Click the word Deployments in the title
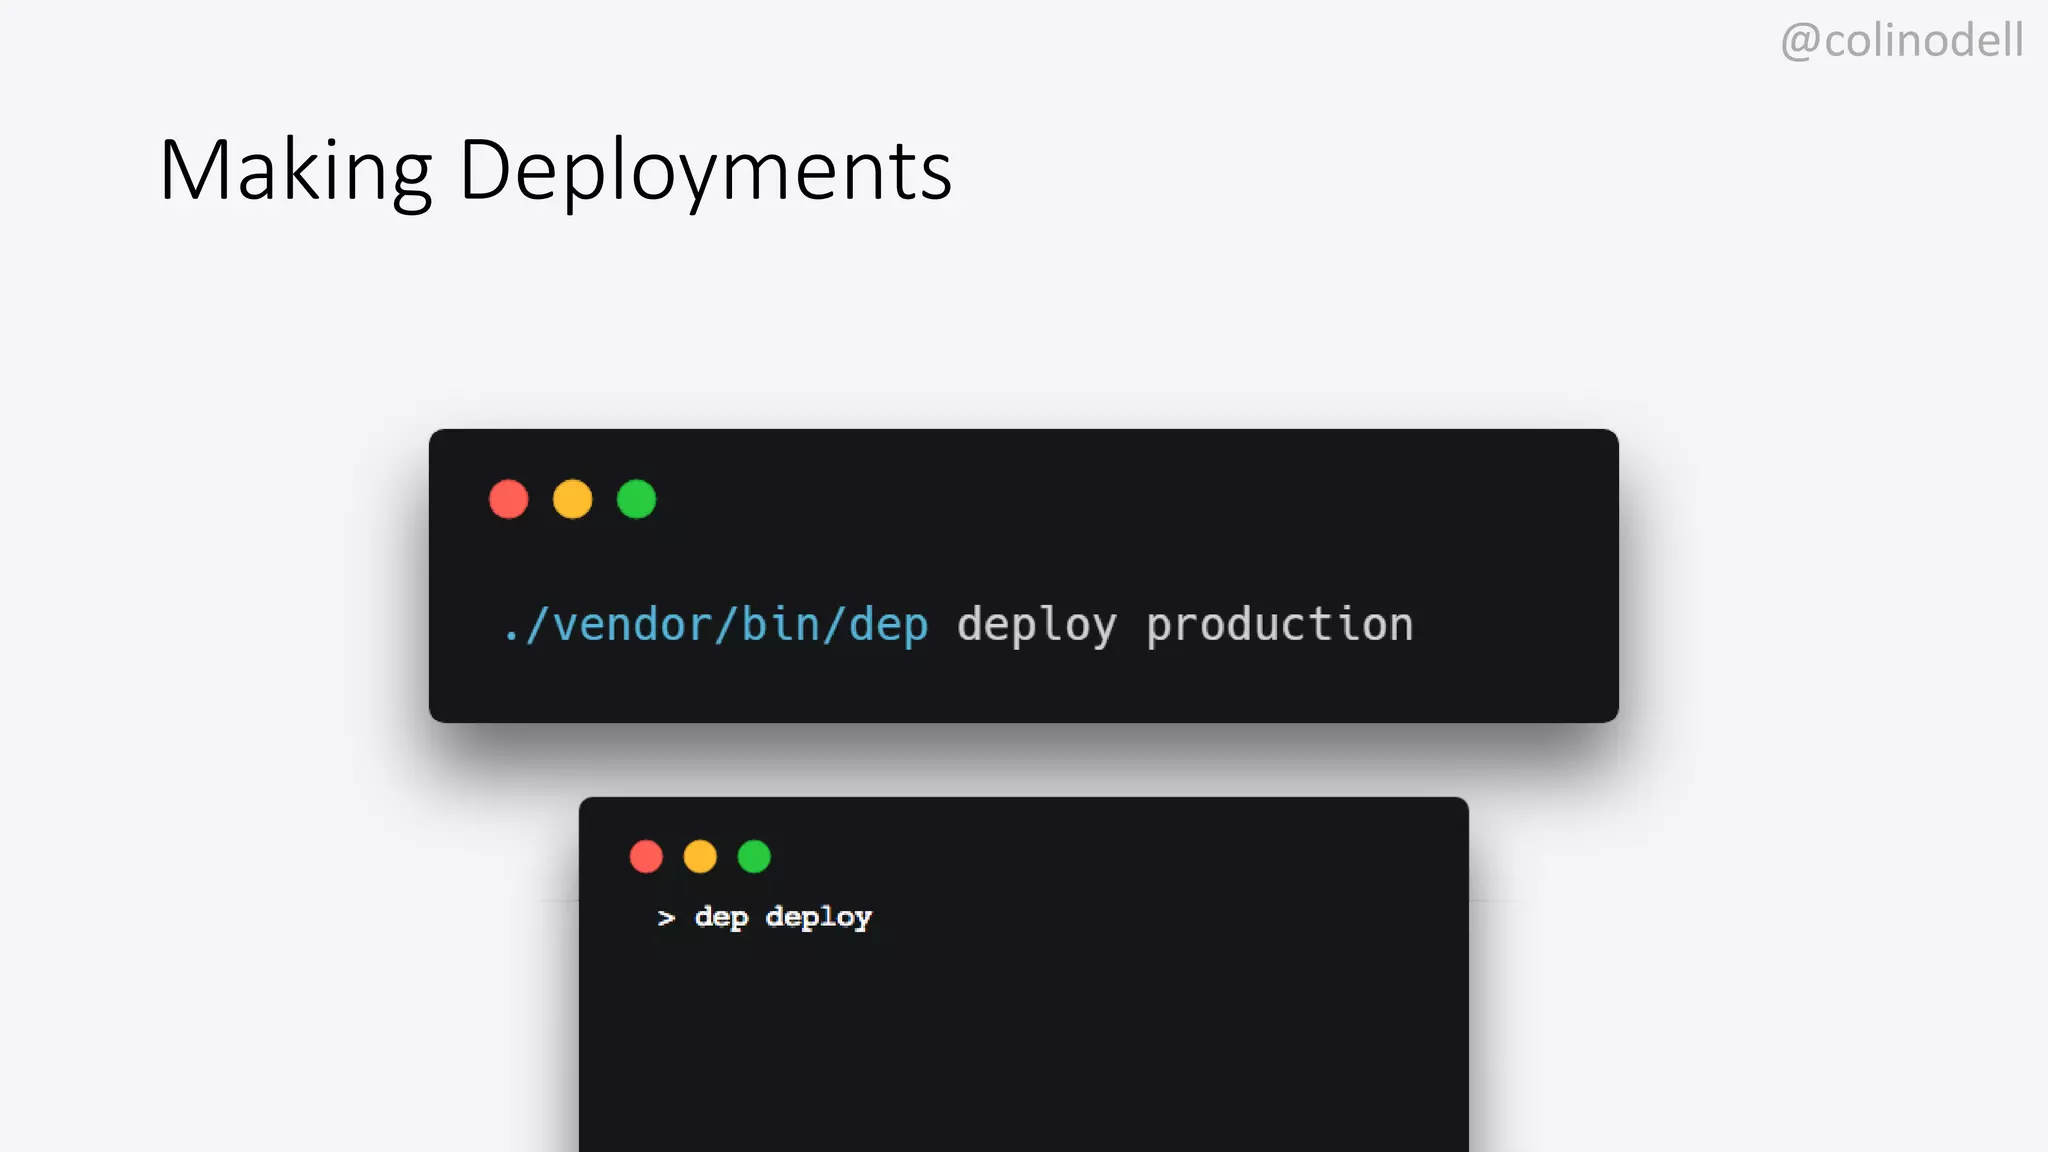This screenshot has width=2048, height=1152. click(705, 172)
